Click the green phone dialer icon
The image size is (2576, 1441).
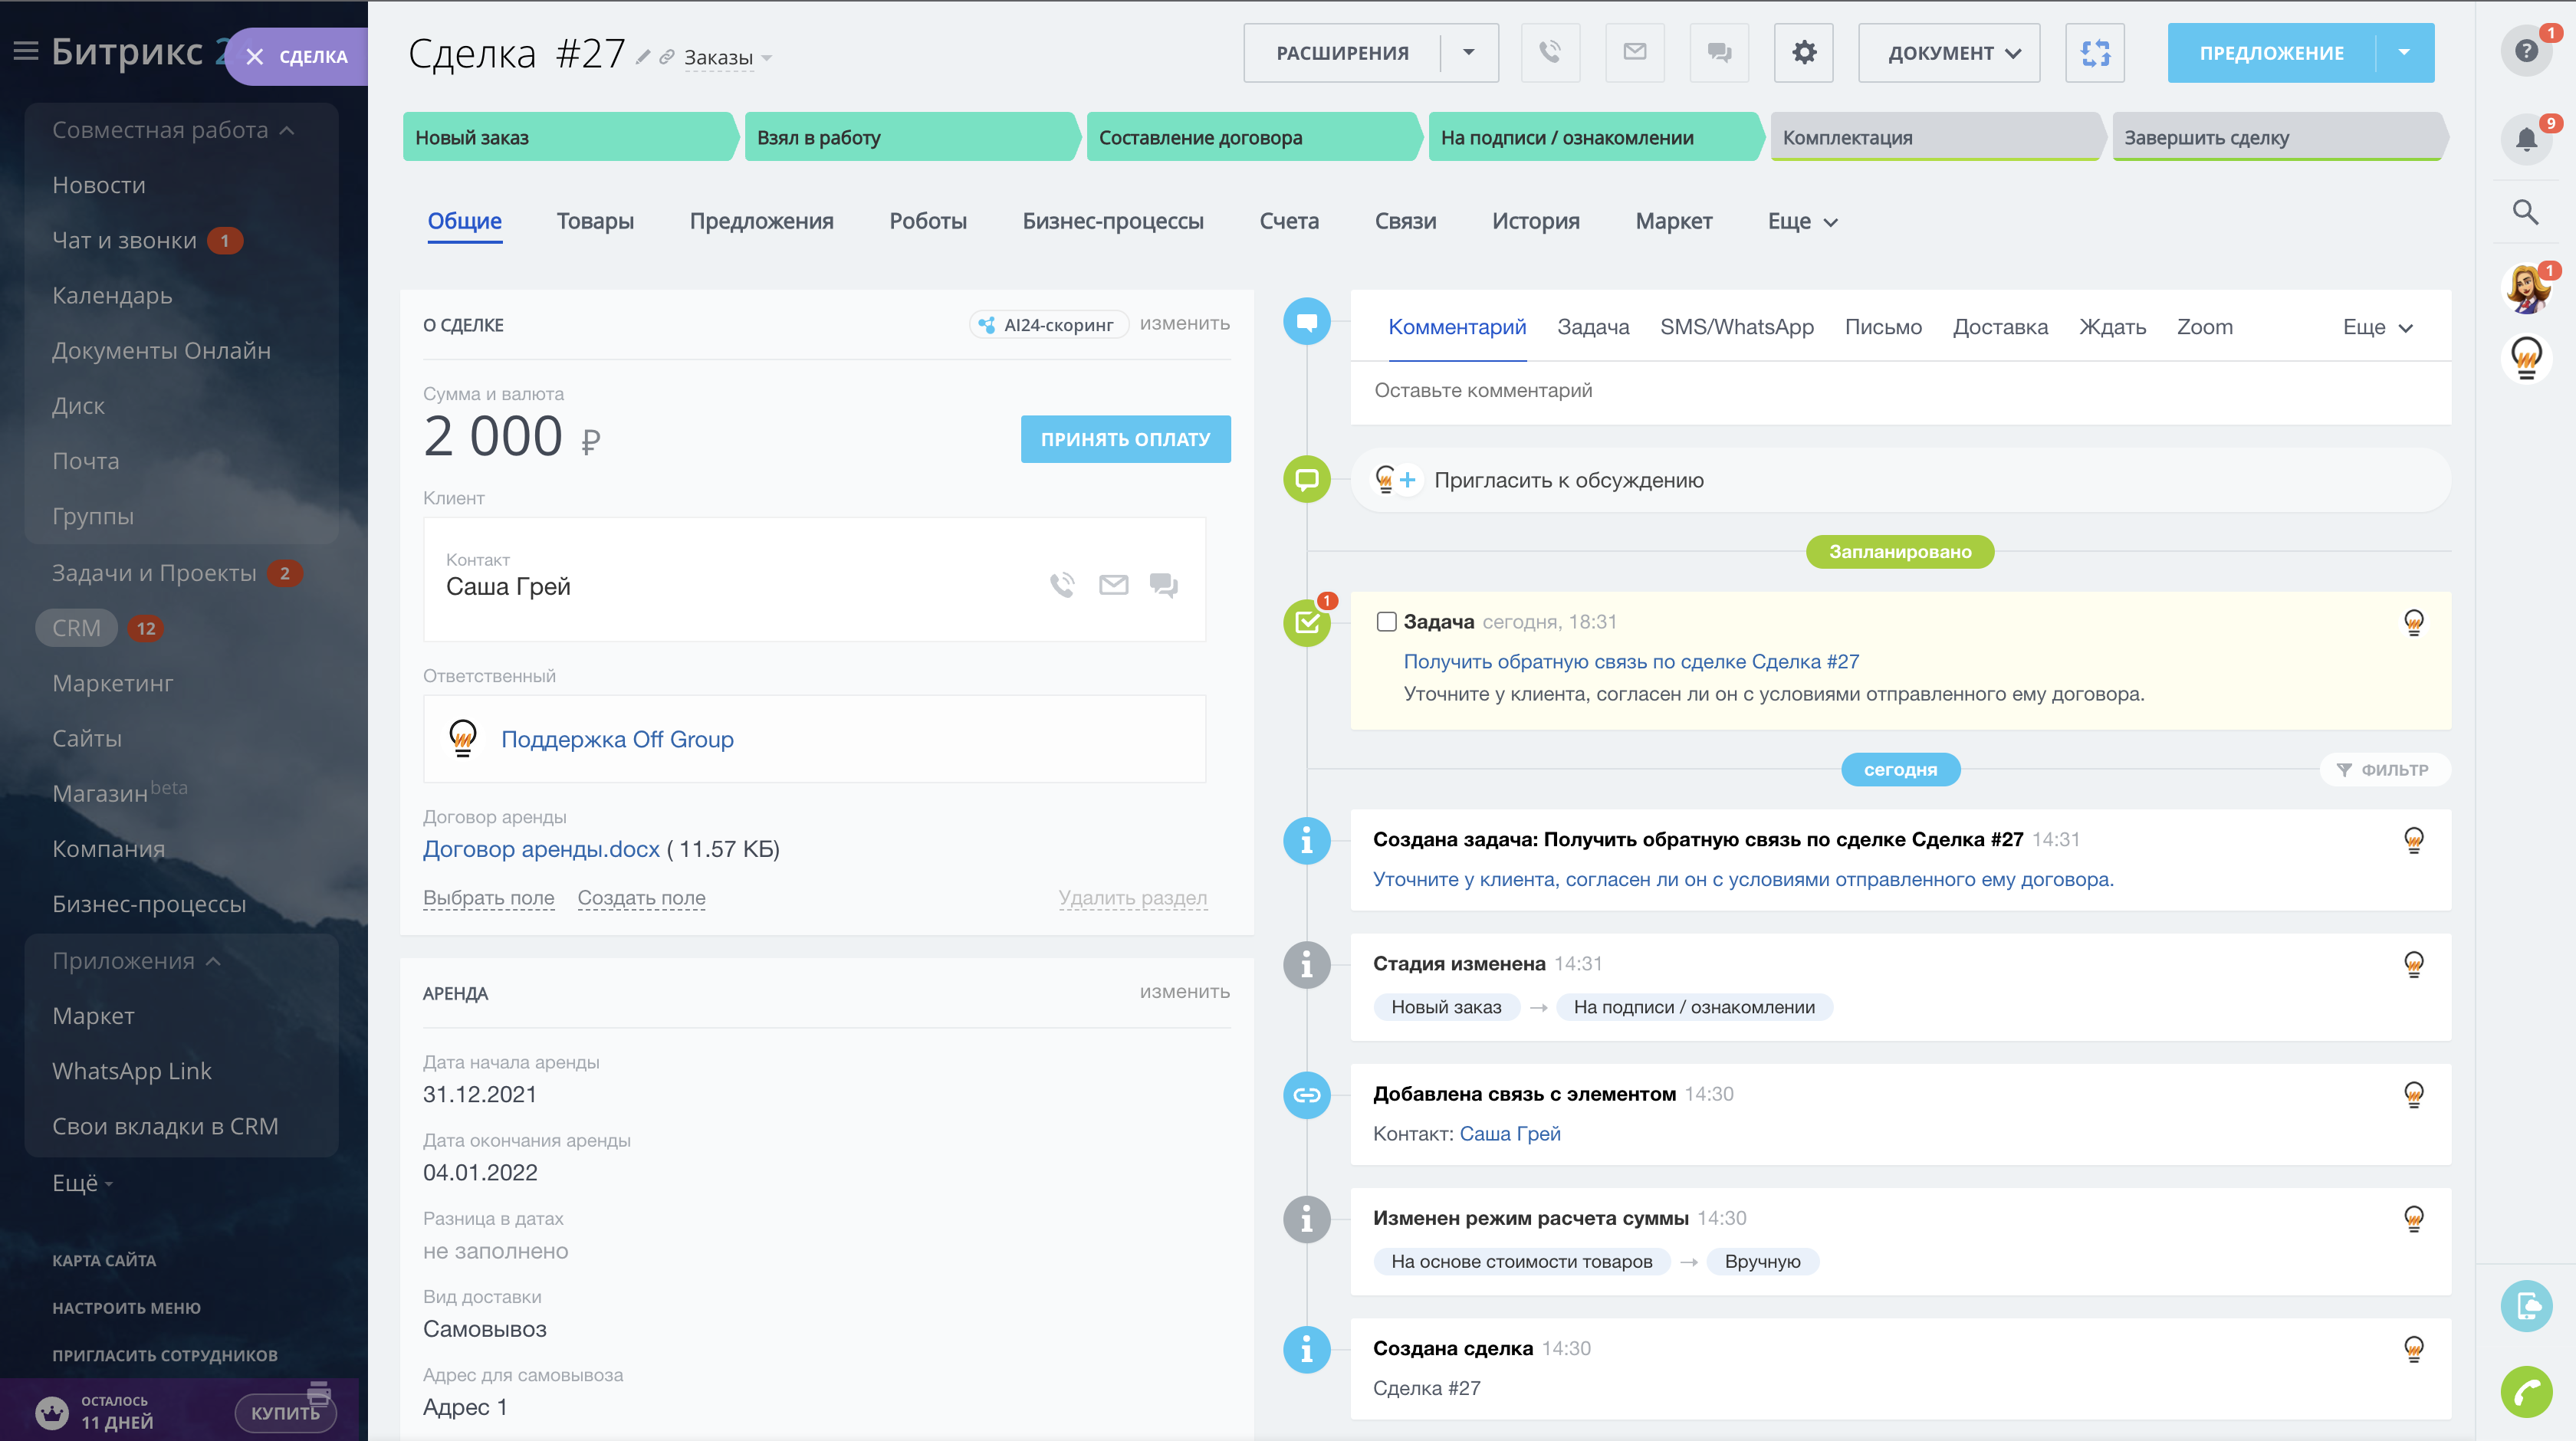click(2526, 1391)
